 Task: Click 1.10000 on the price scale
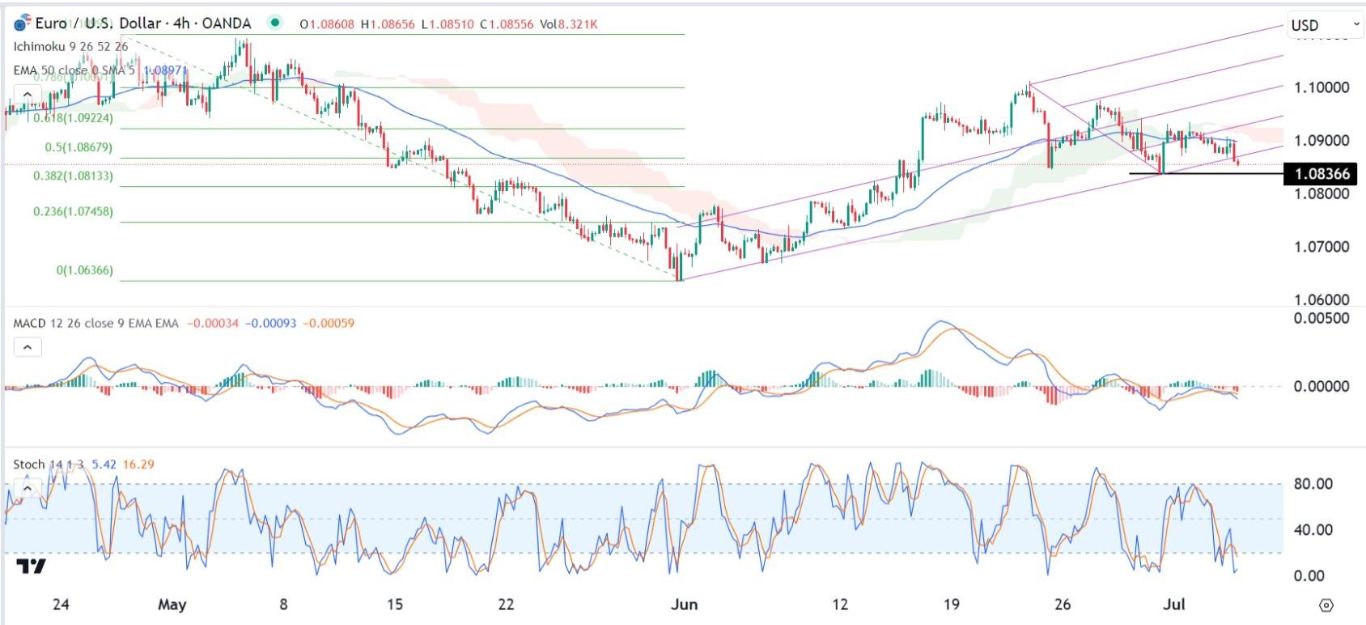1320,87
